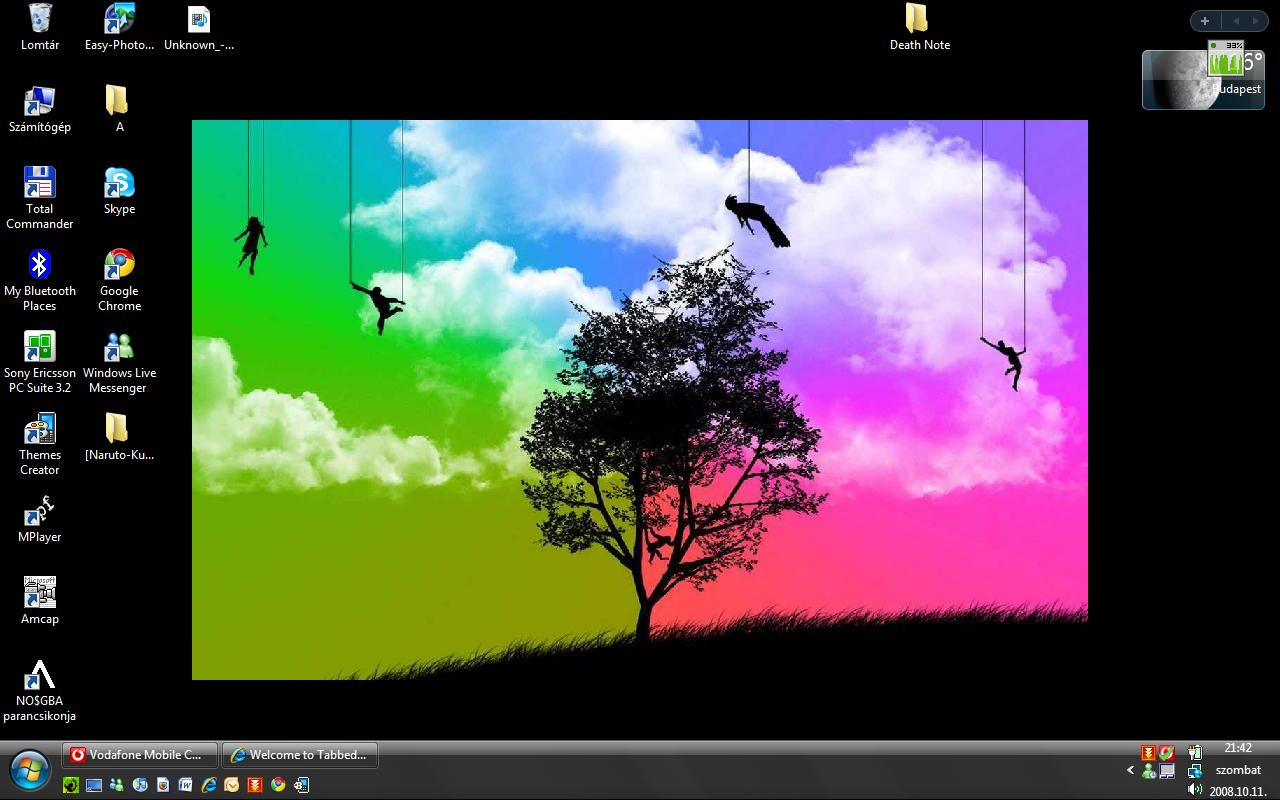The image size is (1280, 800).
Task: Click the Show Desktop Quick Launch icon
Action: click(x=94, y=785)
